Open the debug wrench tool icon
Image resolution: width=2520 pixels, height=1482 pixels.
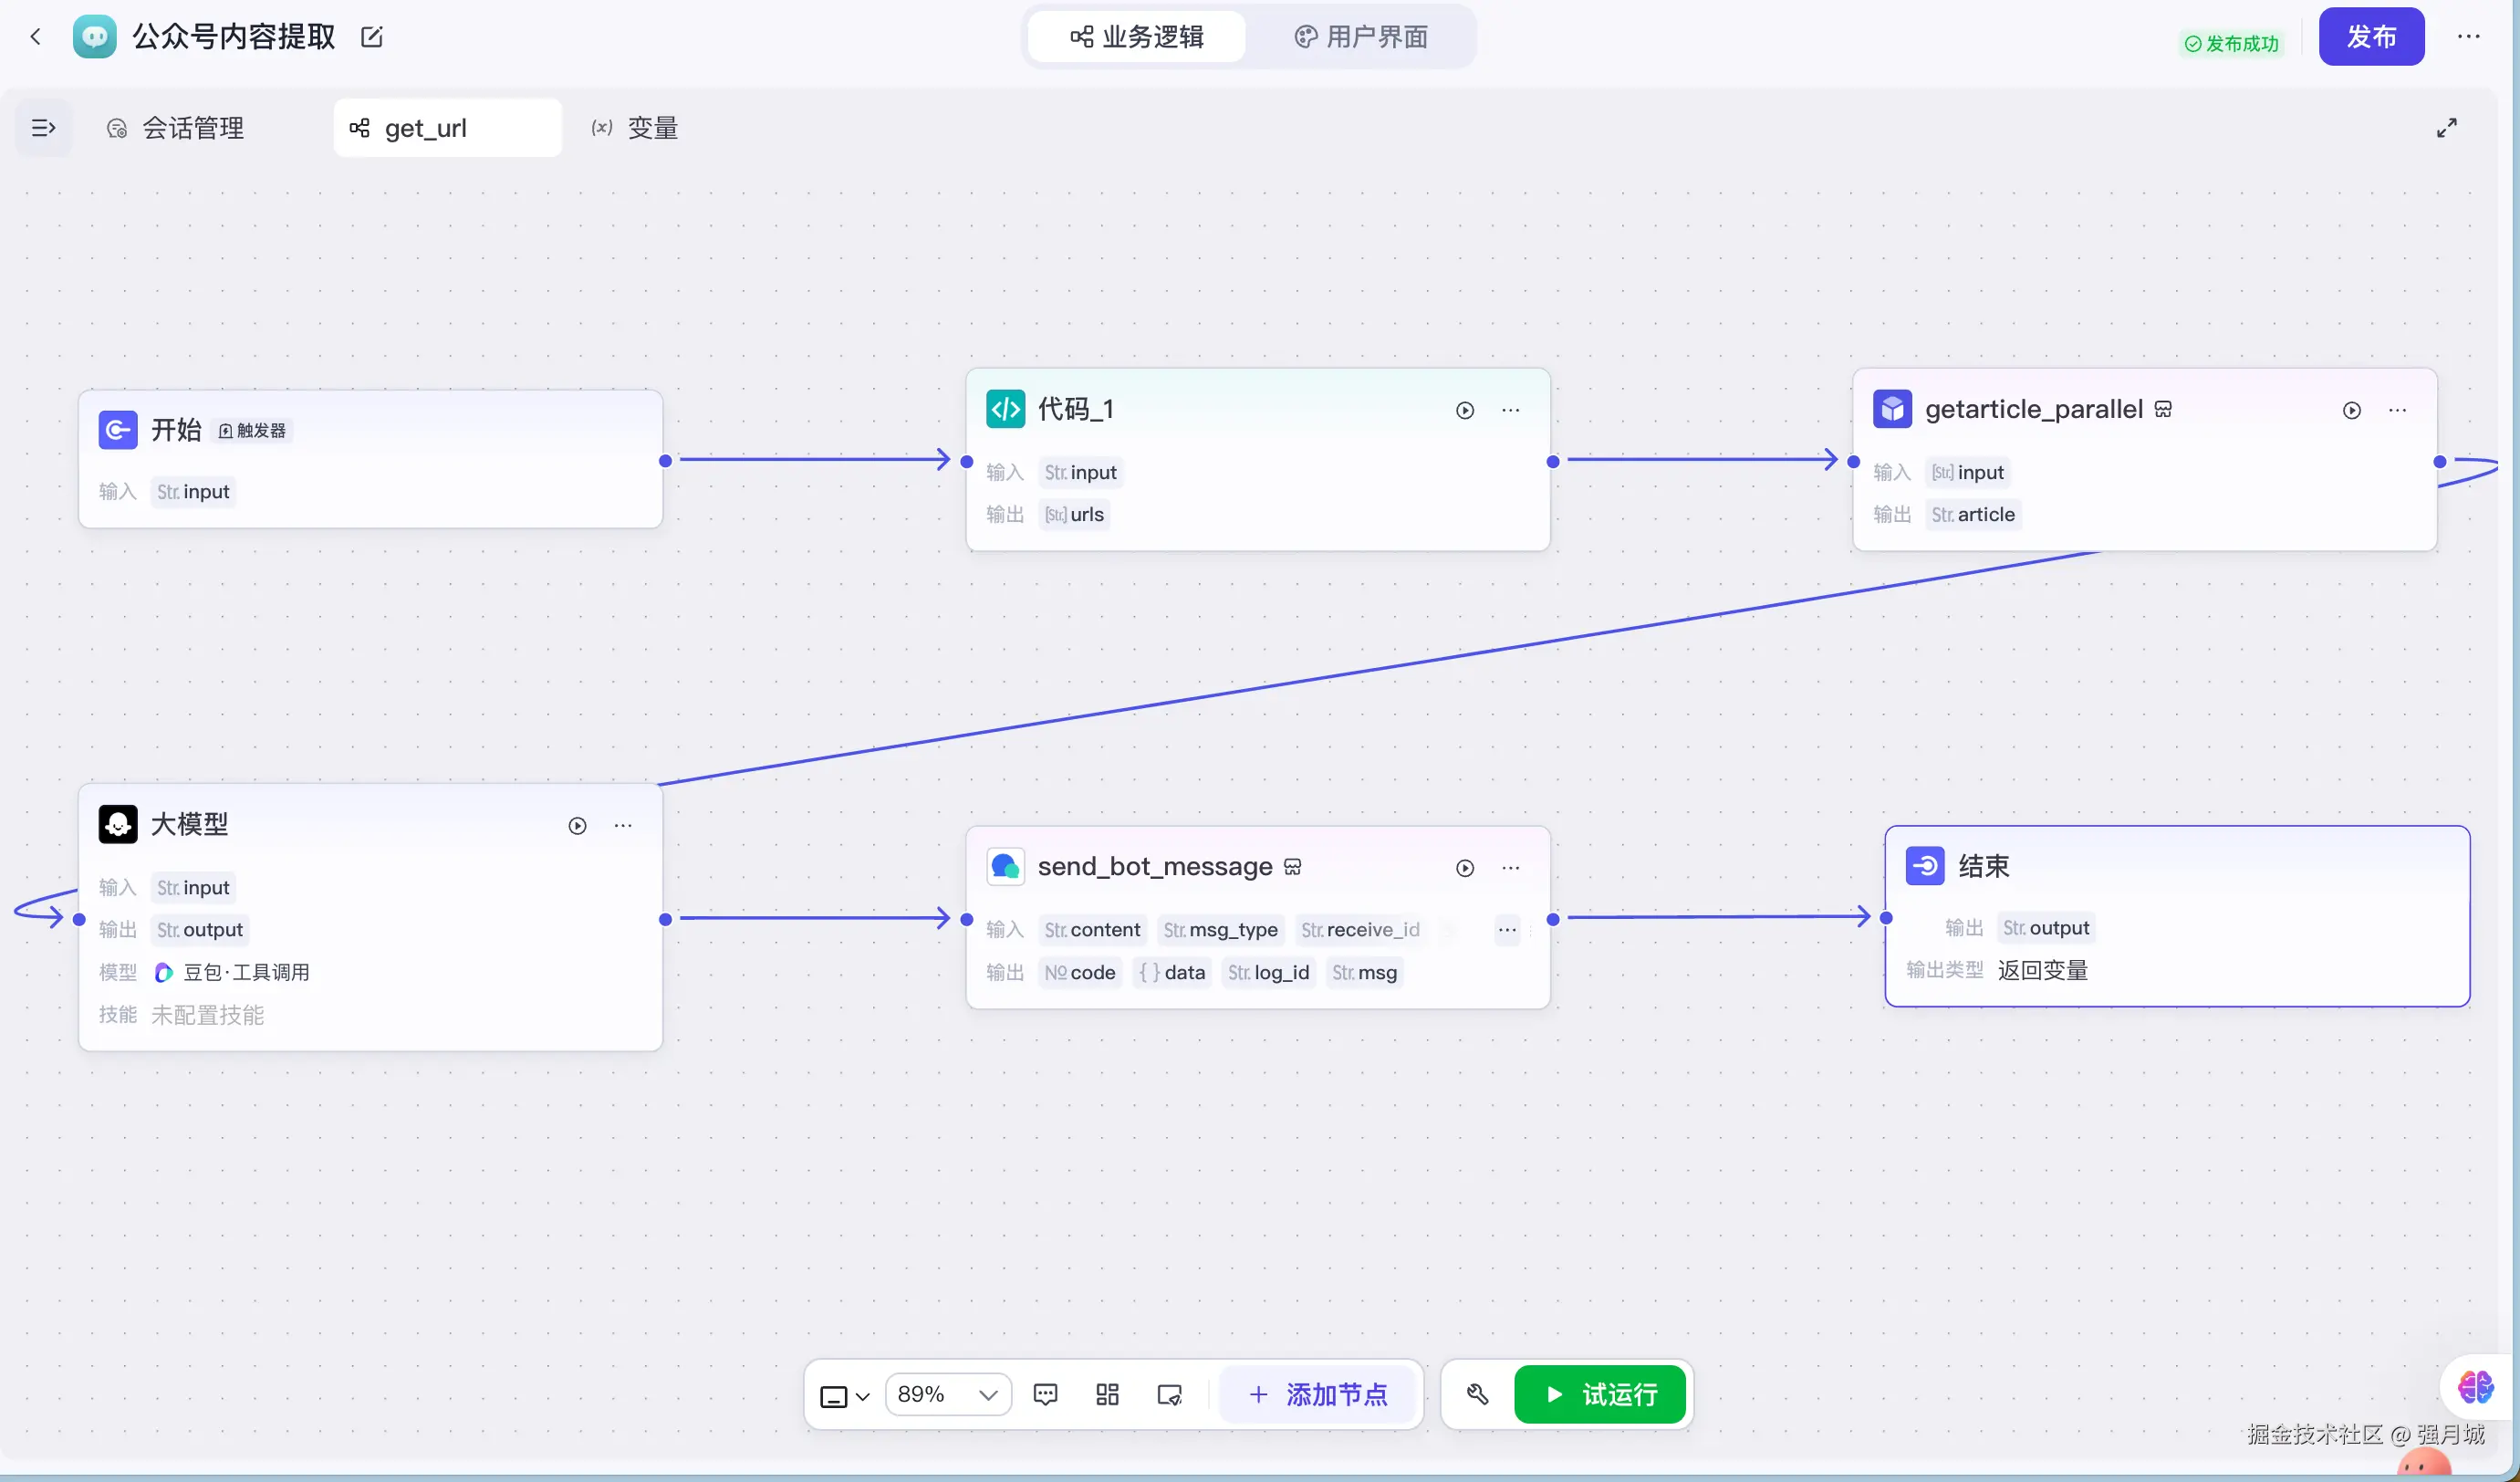click(1477, 1394)
